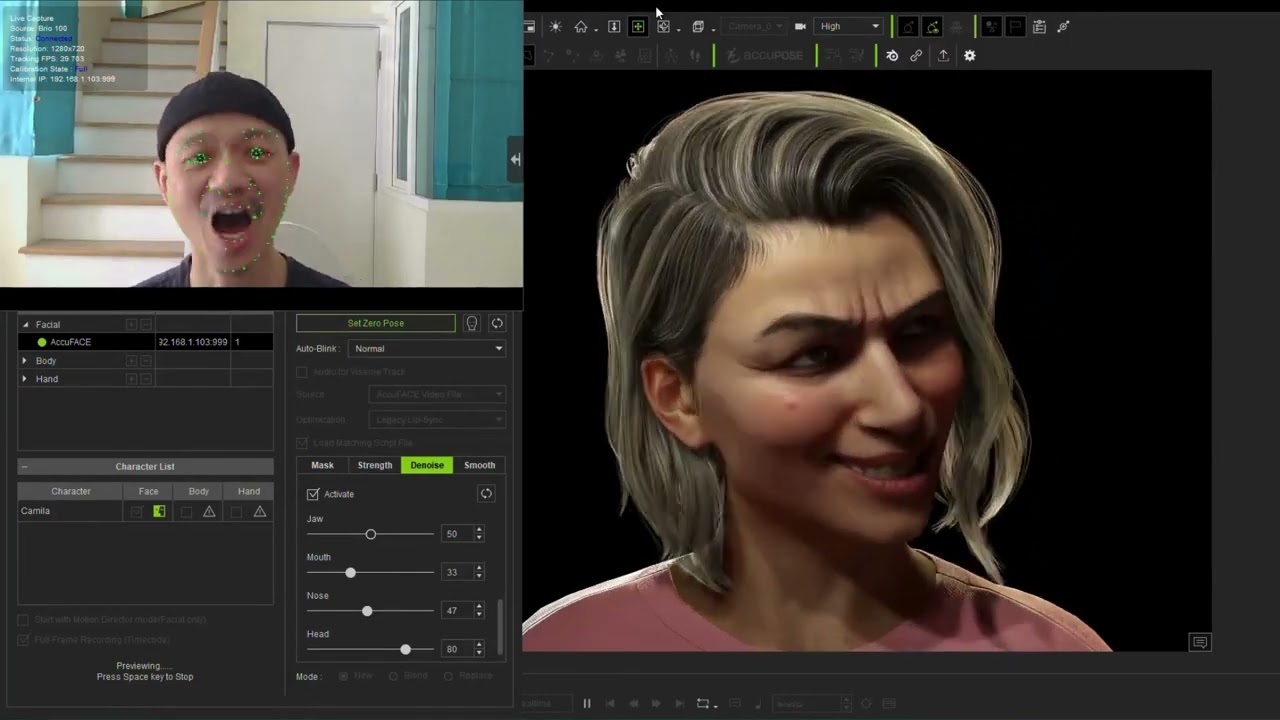This screenshot has width=1280, height=720.
Task: Select the Denoise tab
Action: point(427,465)
